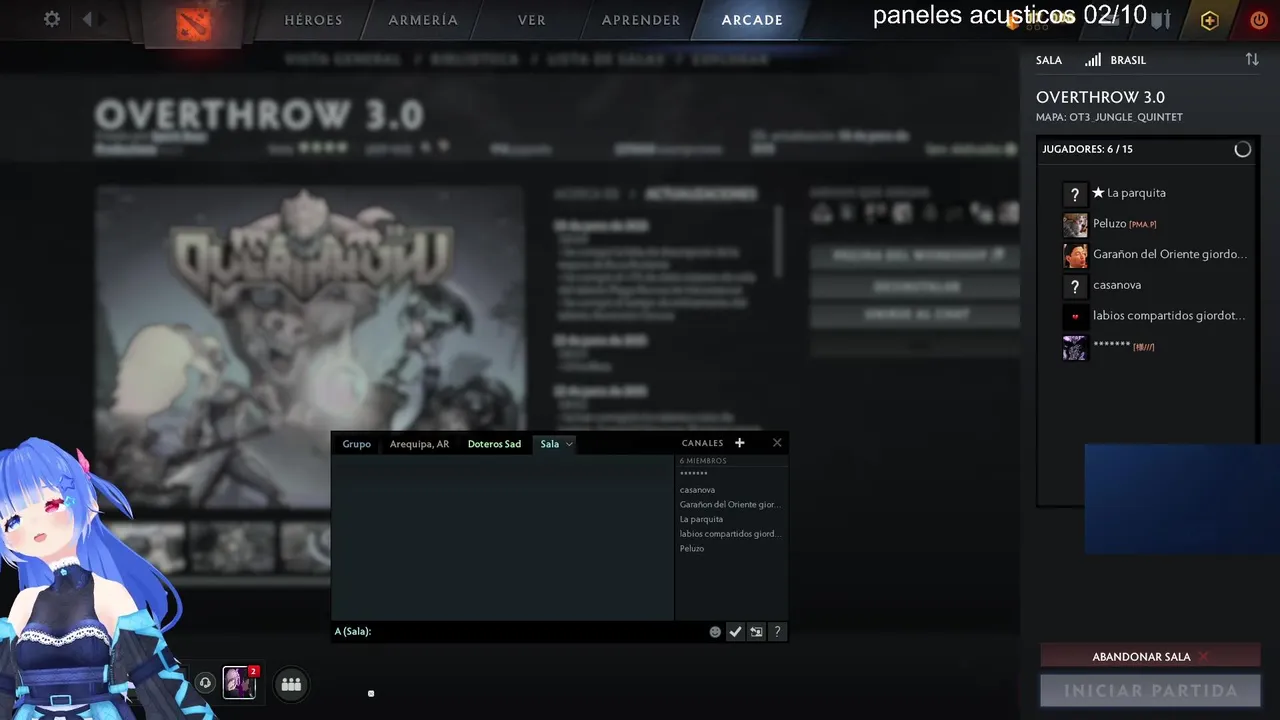Click casanova in chat members list

click(697, 490)
